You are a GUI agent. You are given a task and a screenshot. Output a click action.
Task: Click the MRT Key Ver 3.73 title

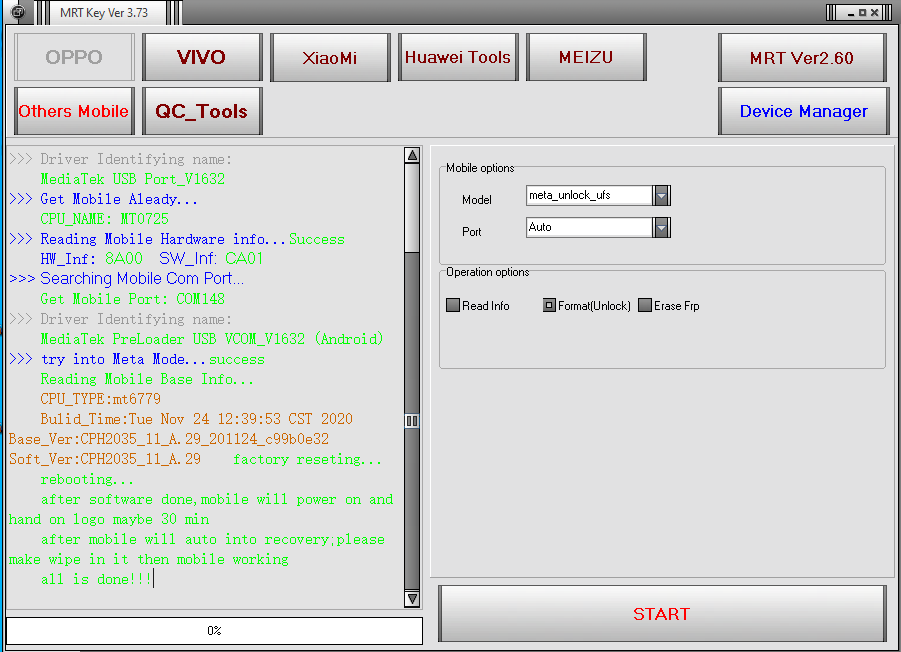pyautogui.click(x=104, y=13)
